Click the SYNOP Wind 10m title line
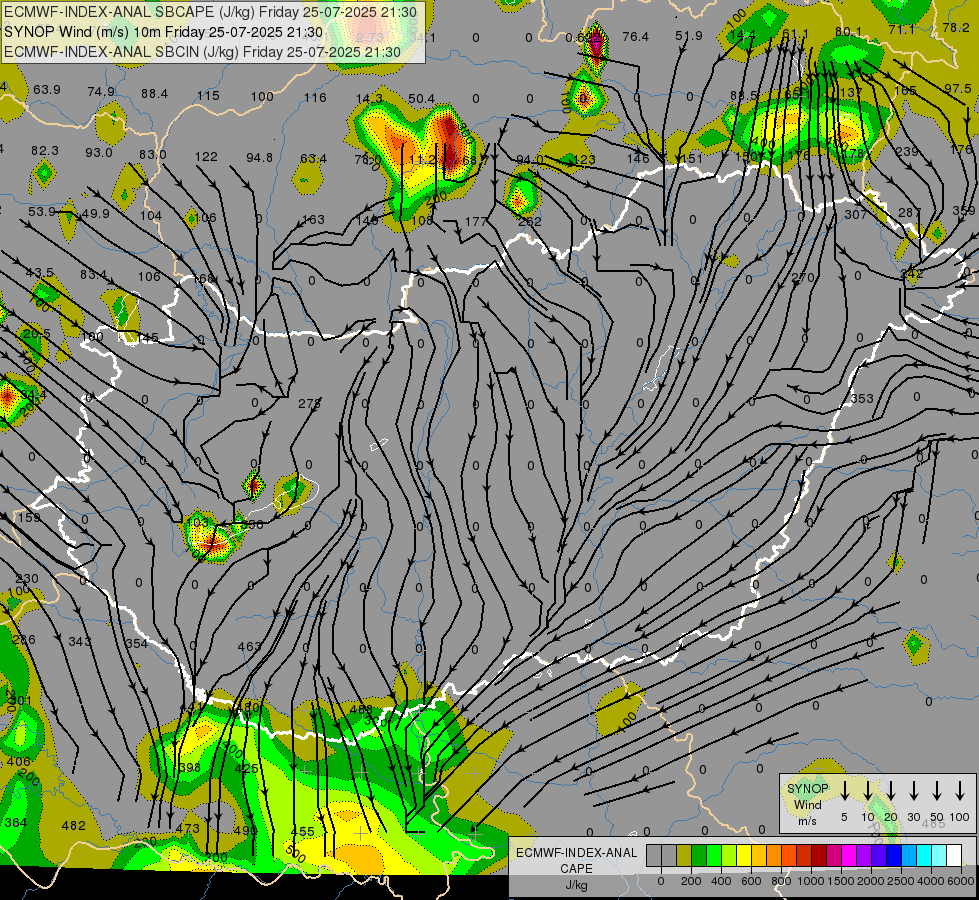 point(164,32)
